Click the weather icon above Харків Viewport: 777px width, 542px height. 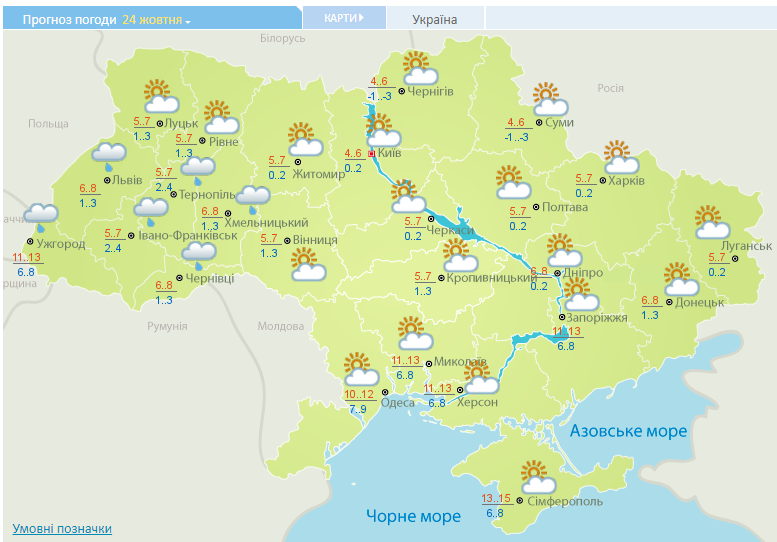pos(621,157)
